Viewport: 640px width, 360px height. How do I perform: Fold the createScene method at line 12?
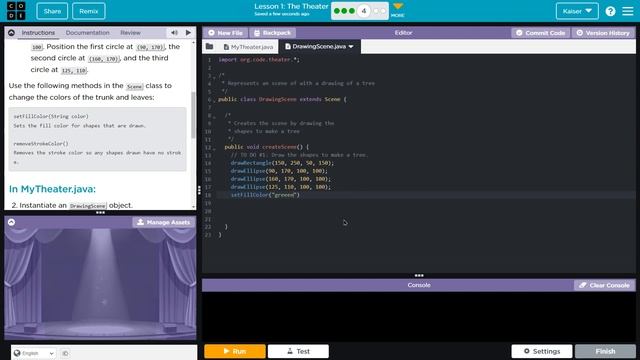coord(214,148)
